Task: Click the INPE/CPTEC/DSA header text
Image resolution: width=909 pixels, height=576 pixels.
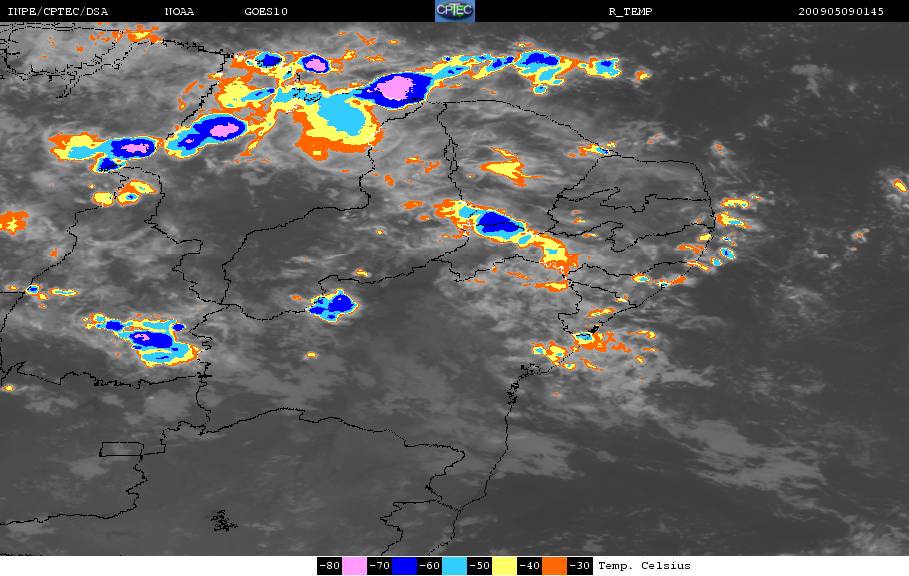Action: click(x=57, y=12)
